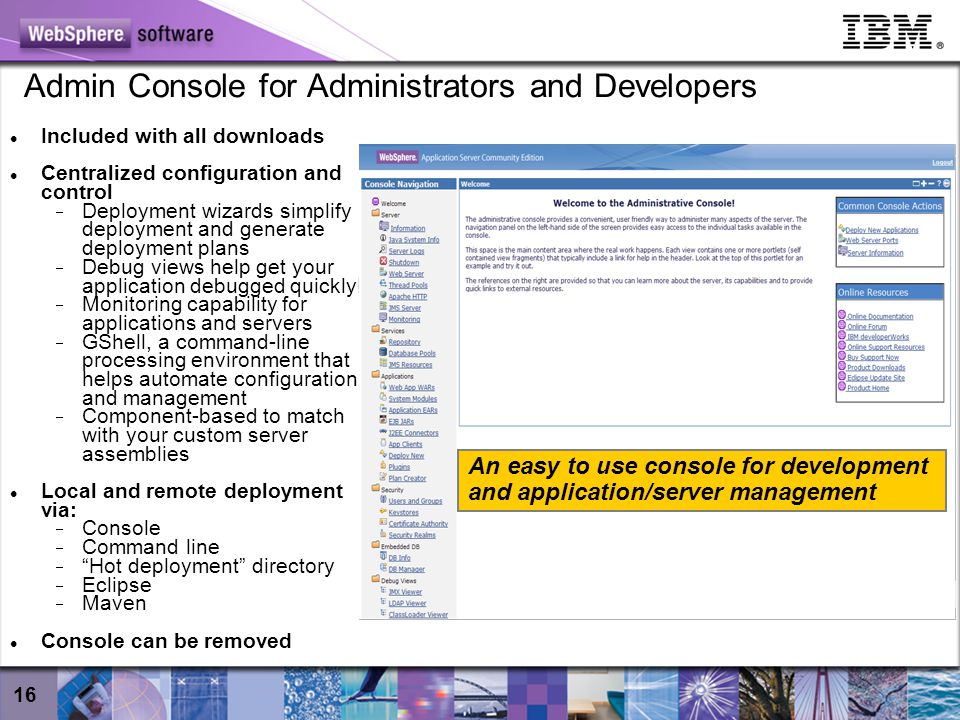The image size is (960, 720).
Task: Click the J2EE Connectors icon
Action: pos(383,432)
